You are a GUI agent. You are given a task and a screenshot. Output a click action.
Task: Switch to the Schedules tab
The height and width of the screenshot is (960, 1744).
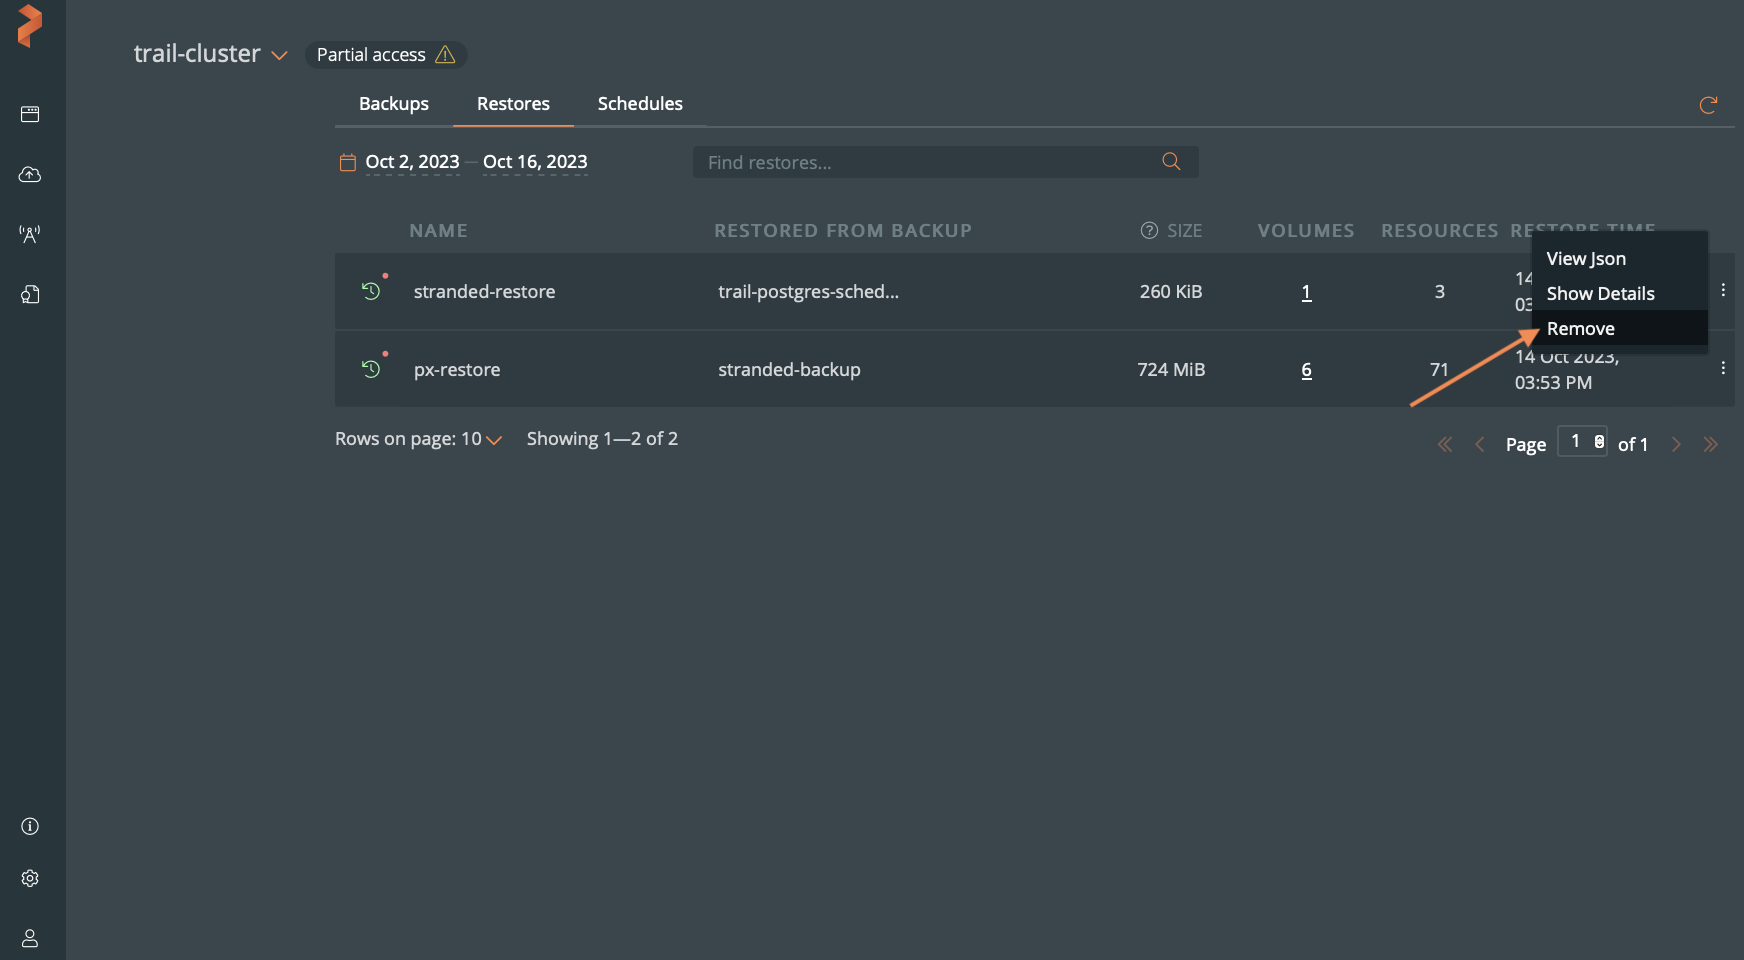(x=640, y=104)
